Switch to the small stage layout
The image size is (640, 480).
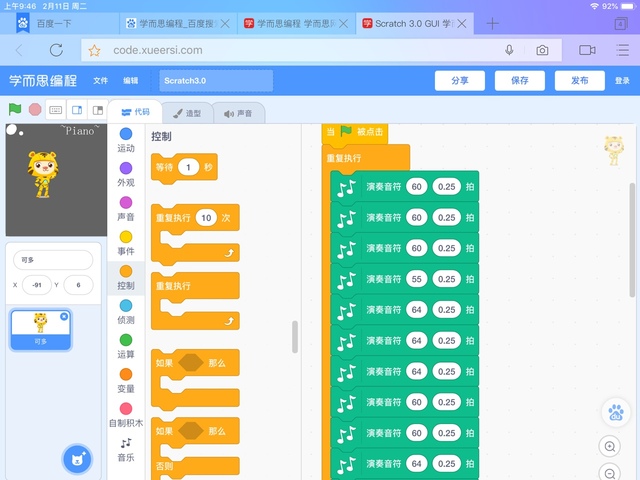click(x=78, y=109)
